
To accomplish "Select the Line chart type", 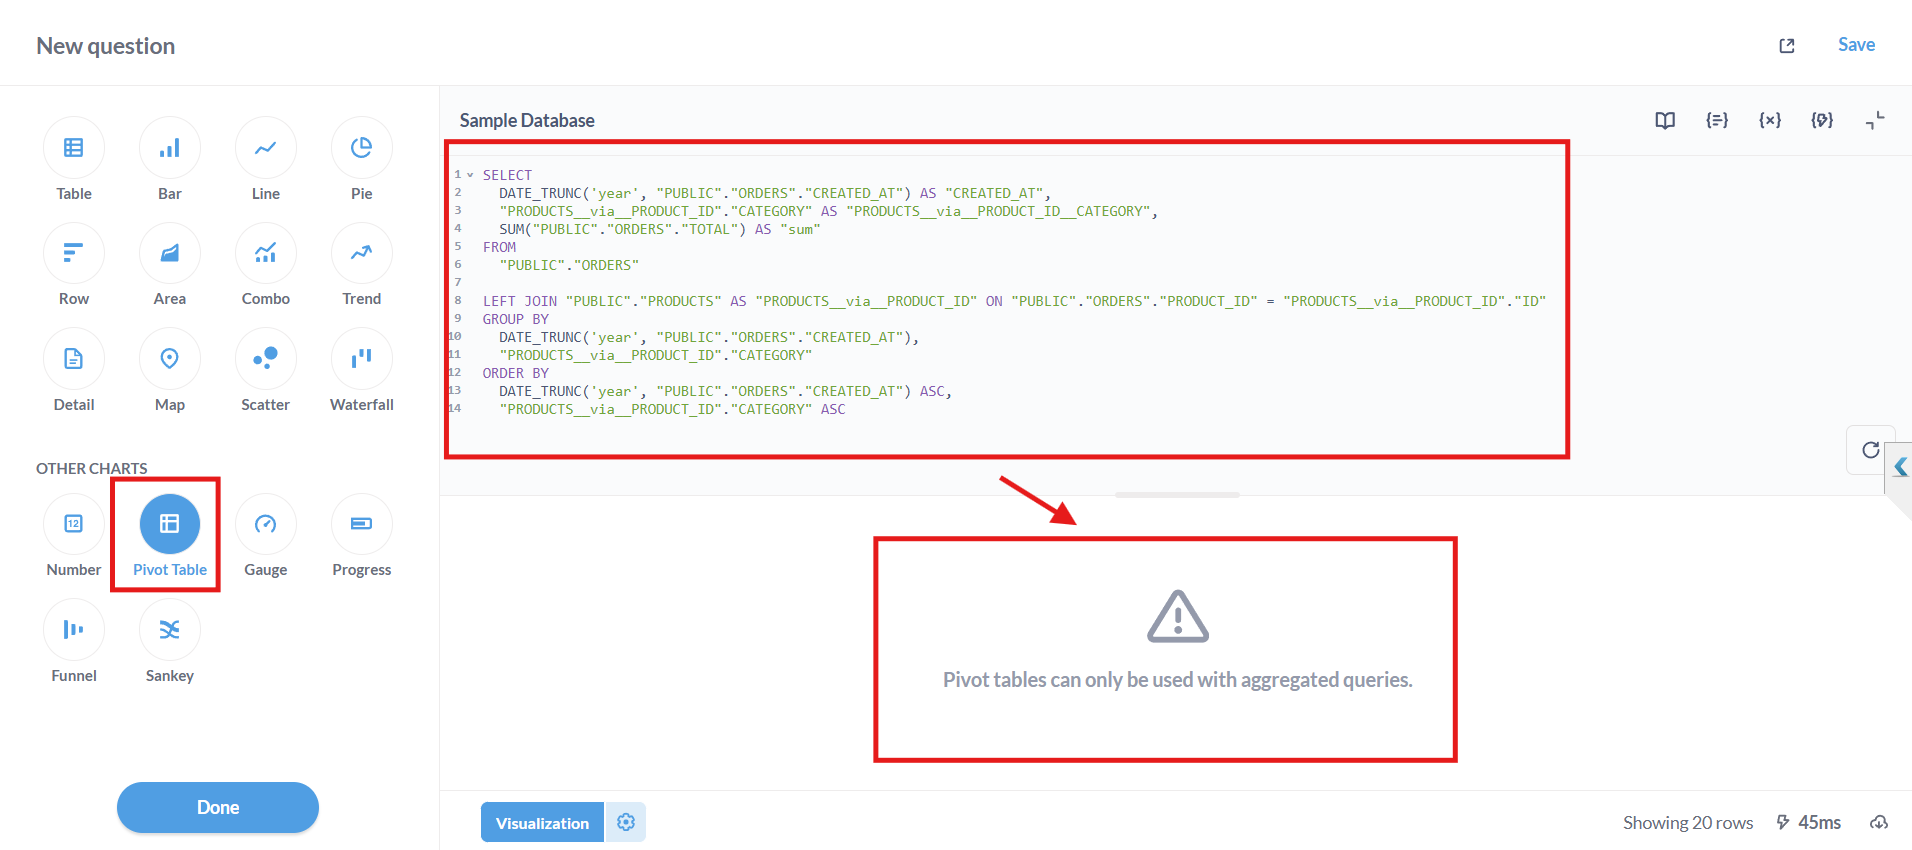I will [x=266, y=148].
